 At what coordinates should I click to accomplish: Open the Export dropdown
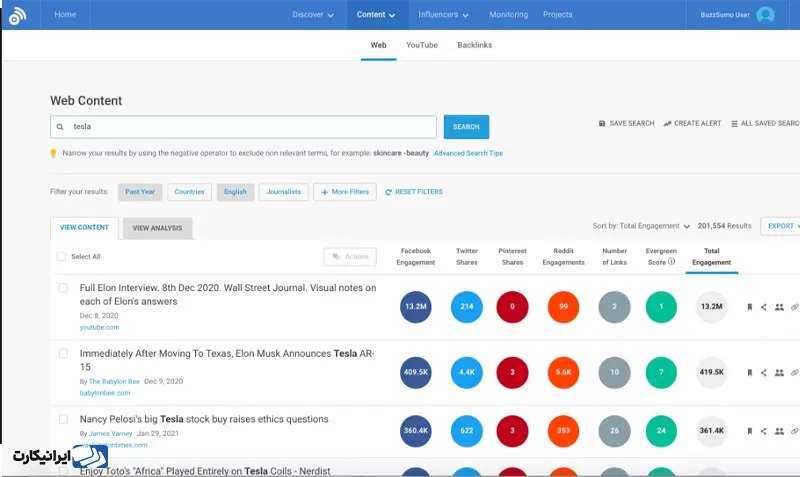tap(782, 226)
